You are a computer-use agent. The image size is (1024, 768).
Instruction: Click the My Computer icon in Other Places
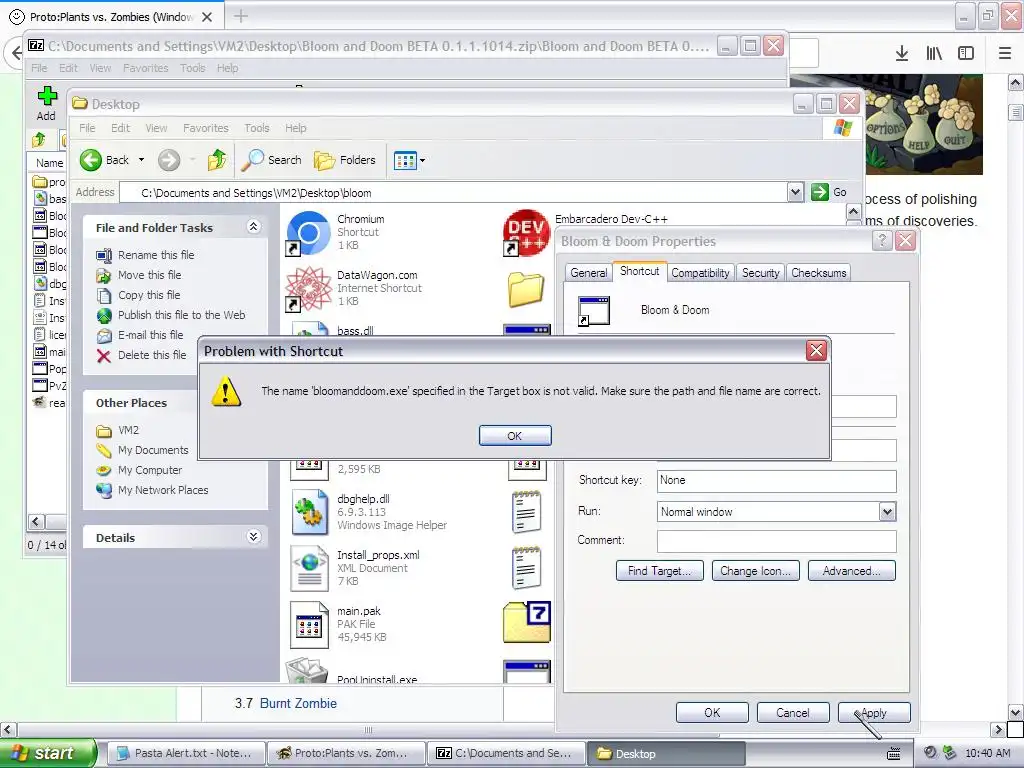pyautogui.click(x=104, y=470)
